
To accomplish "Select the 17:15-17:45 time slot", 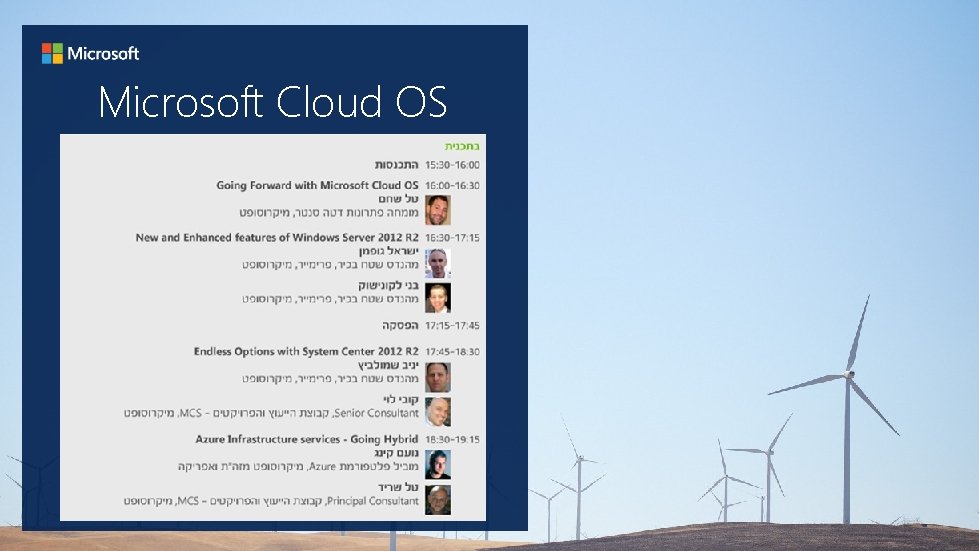I will (452, 326).
